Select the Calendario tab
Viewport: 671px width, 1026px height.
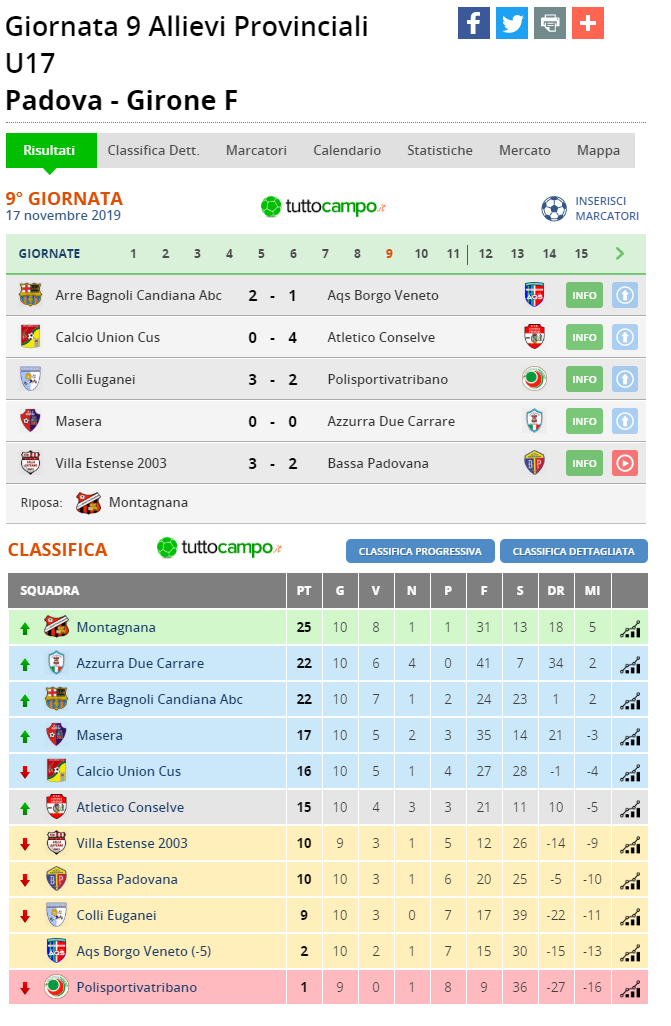[x=347, y=150]
